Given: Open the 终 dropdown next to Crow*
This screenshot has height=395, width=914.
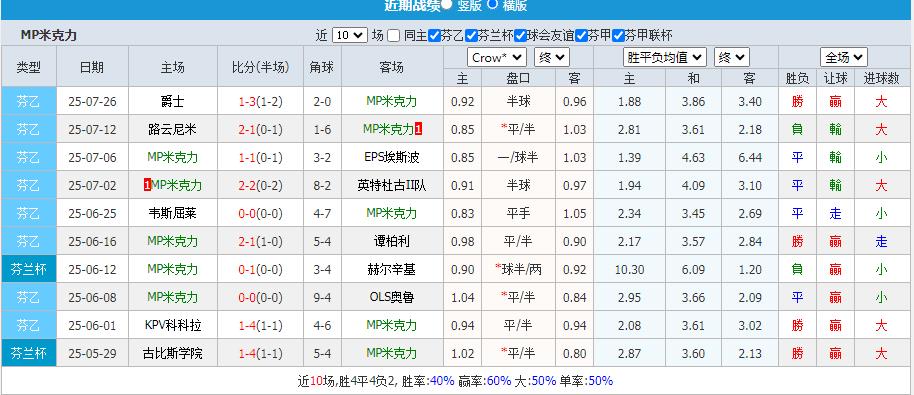Looking at the screenshot, I should (x=551, y=58).
